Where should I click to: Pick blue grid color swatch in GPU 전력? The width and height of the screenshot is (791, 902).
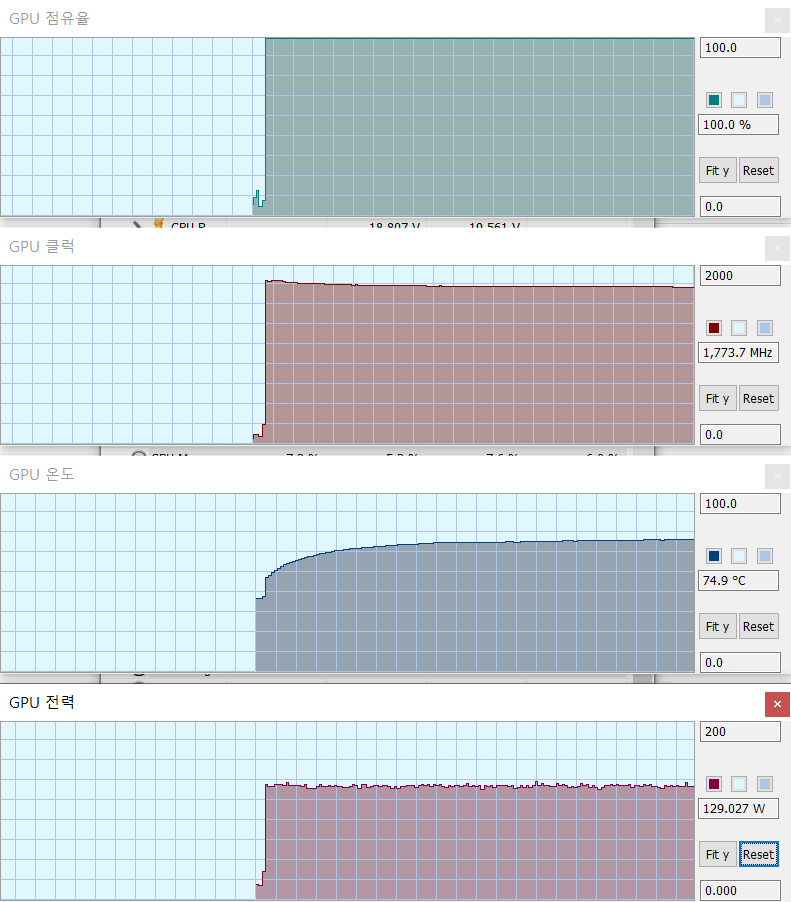pos(765,783)
